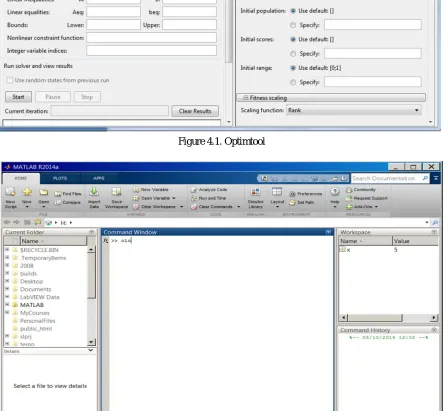The width and height of the screenshot is (444, 411).
Task: Click the Community link icon
Action: (x=361, y=190)
